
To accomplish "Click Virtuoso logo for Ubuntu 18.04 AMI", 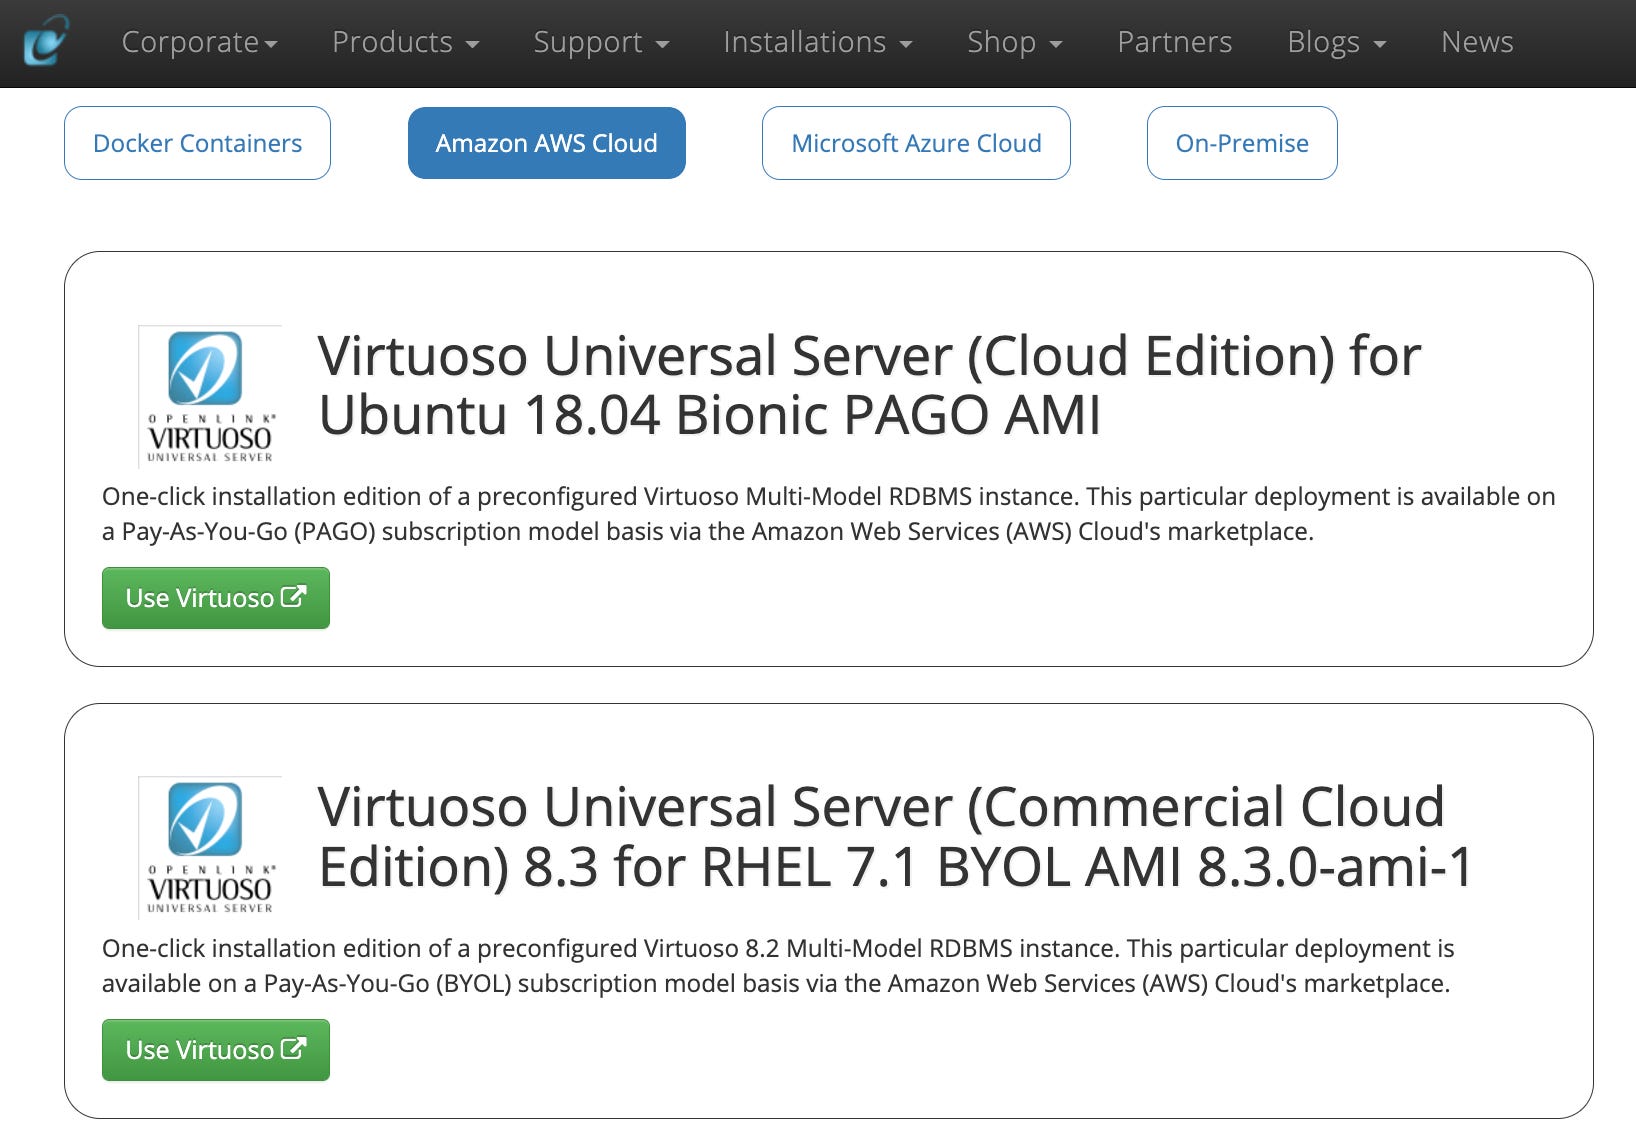I will click(210, 396).
